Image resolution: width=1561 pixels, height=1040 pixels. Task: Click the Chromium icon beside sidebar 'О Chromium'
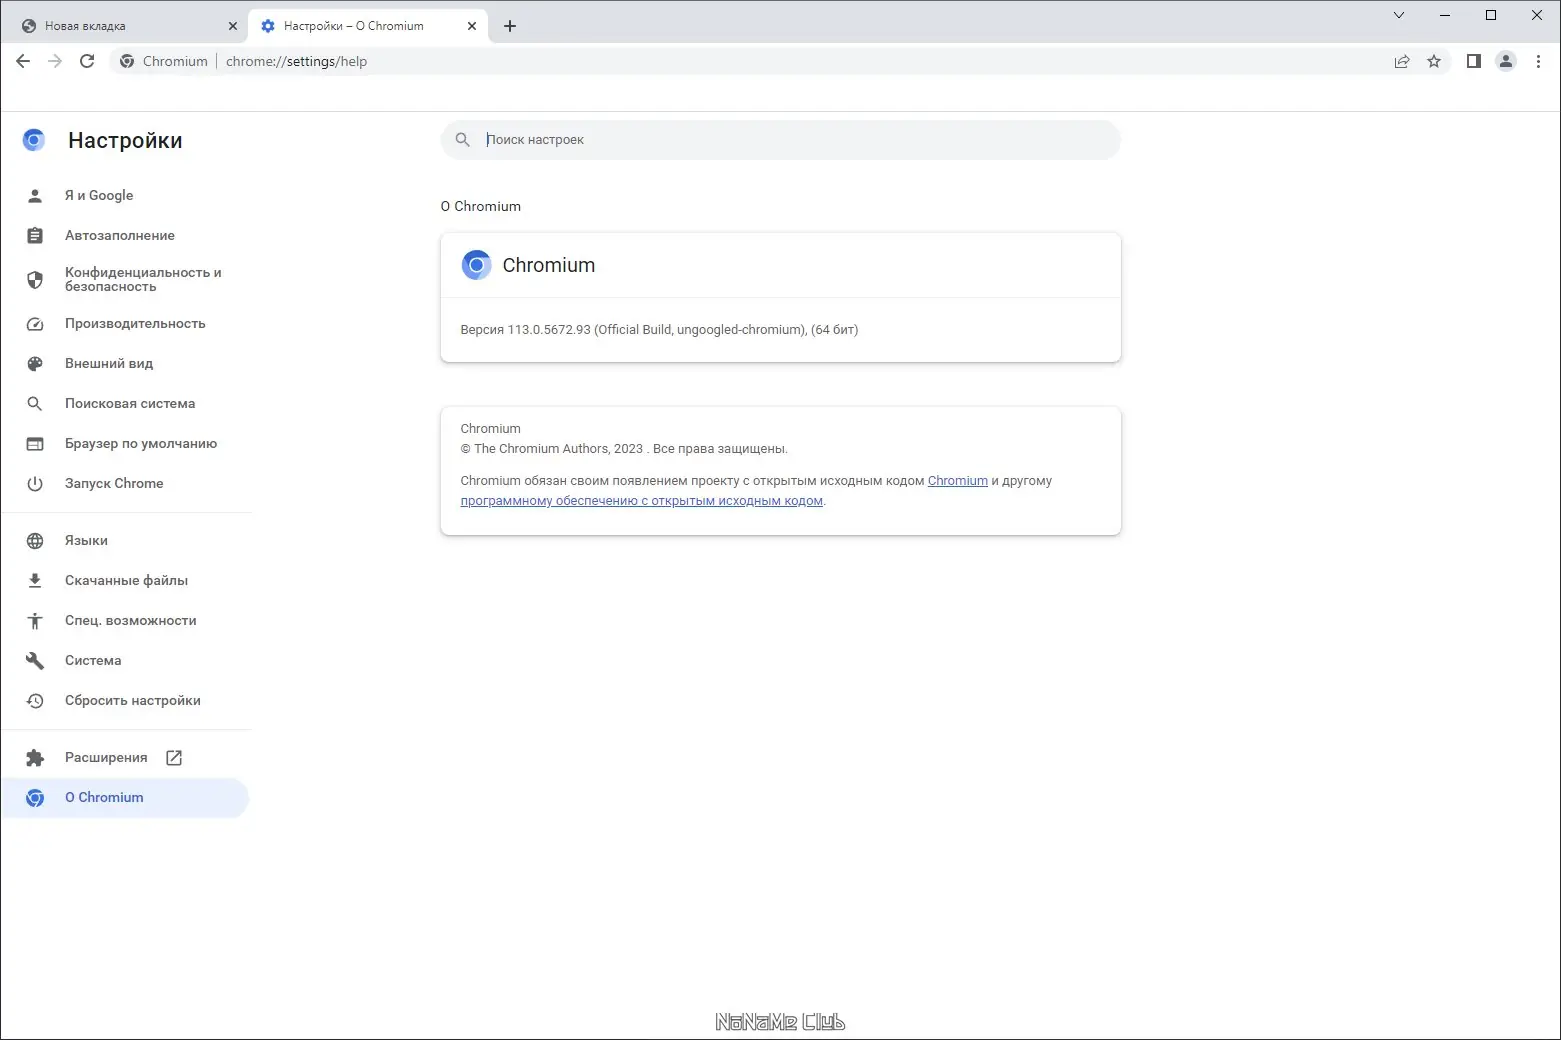point(35,798)
